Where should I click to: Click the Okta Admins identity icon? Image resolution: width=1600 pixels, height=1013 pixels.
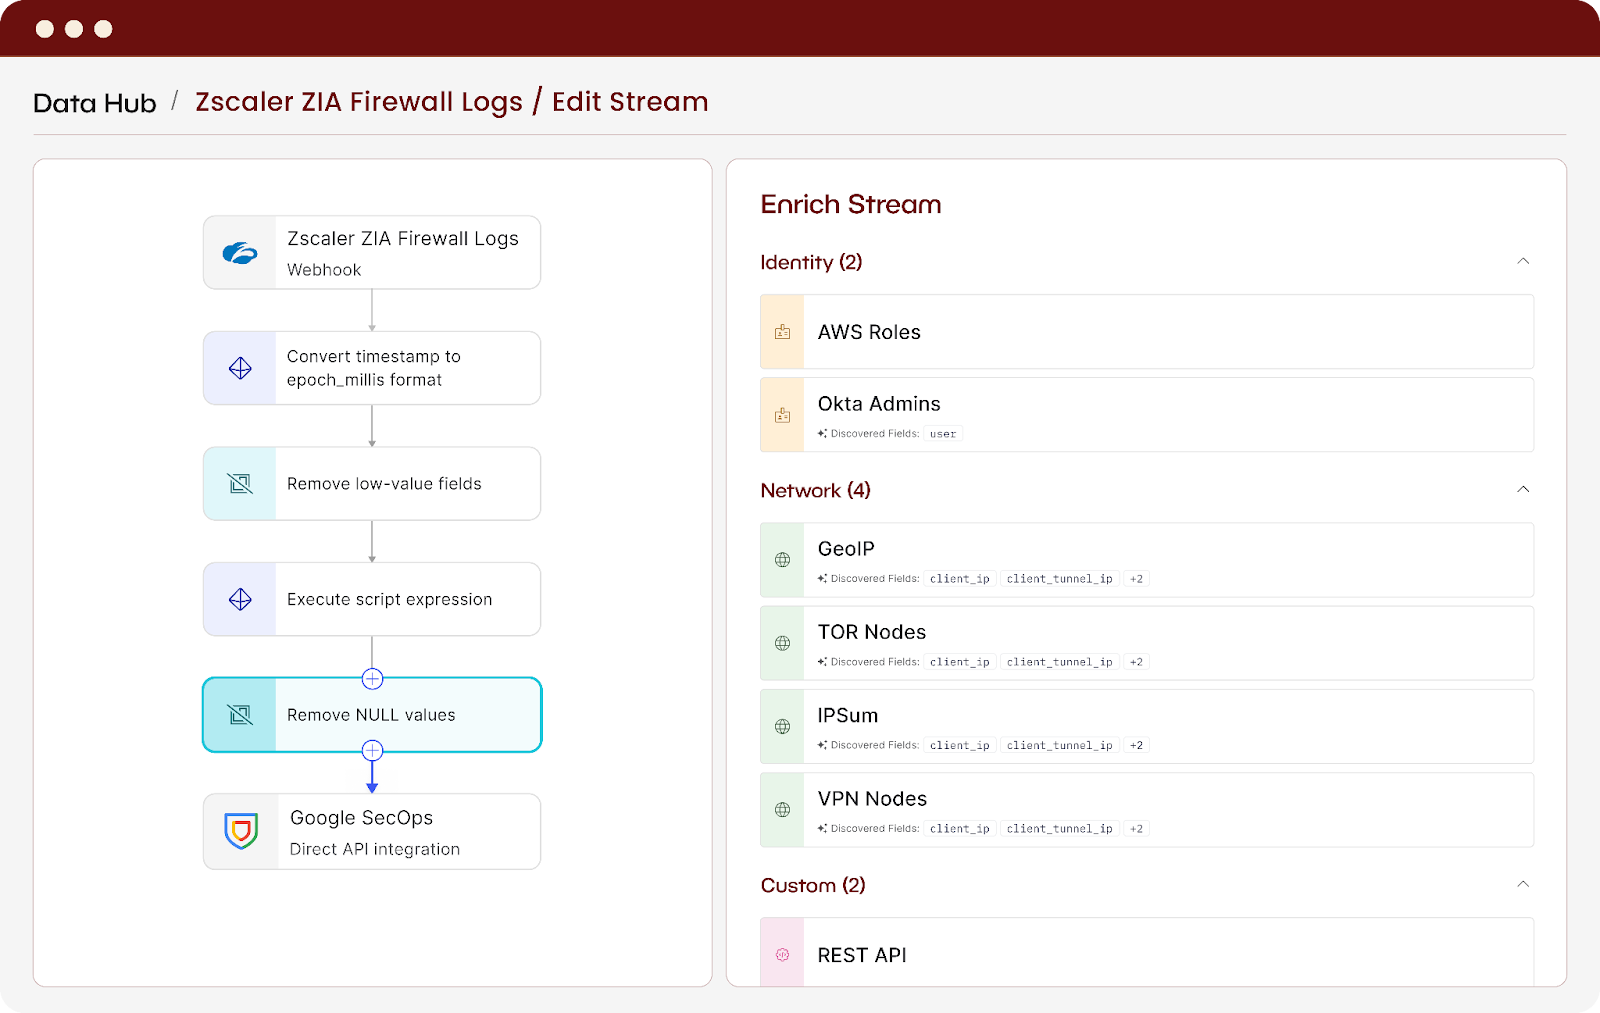coord(783,415)
